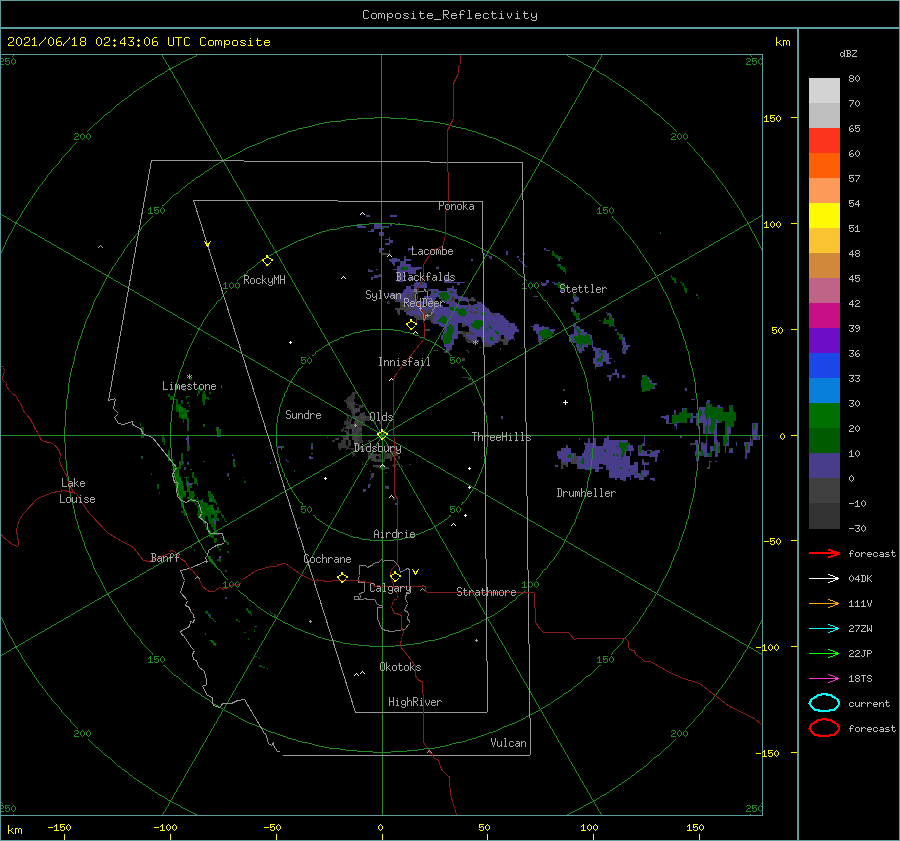Viewport: 900px width, 841px height.
Task: Click the Lake Louise label
Action: (x=77, y=491)
